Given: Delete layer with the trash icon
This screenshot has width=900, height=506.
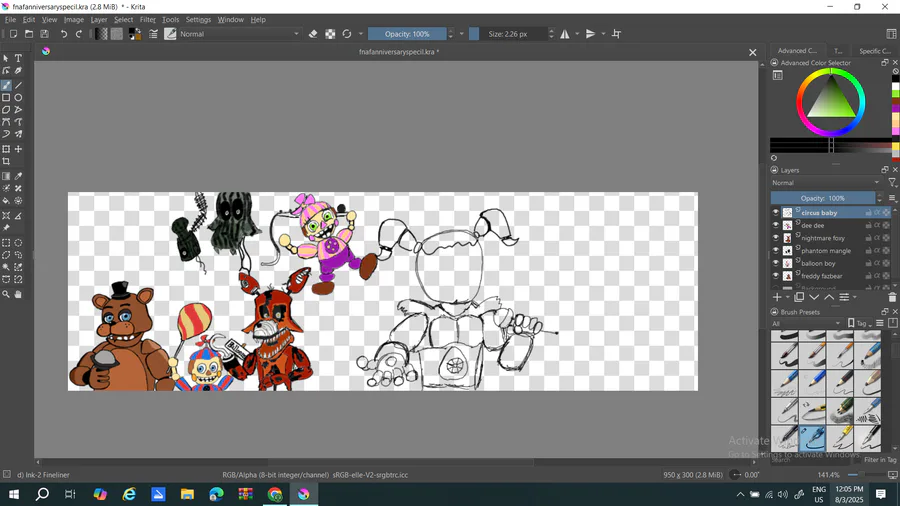Looking at the screenshot, I should (891, 297).
